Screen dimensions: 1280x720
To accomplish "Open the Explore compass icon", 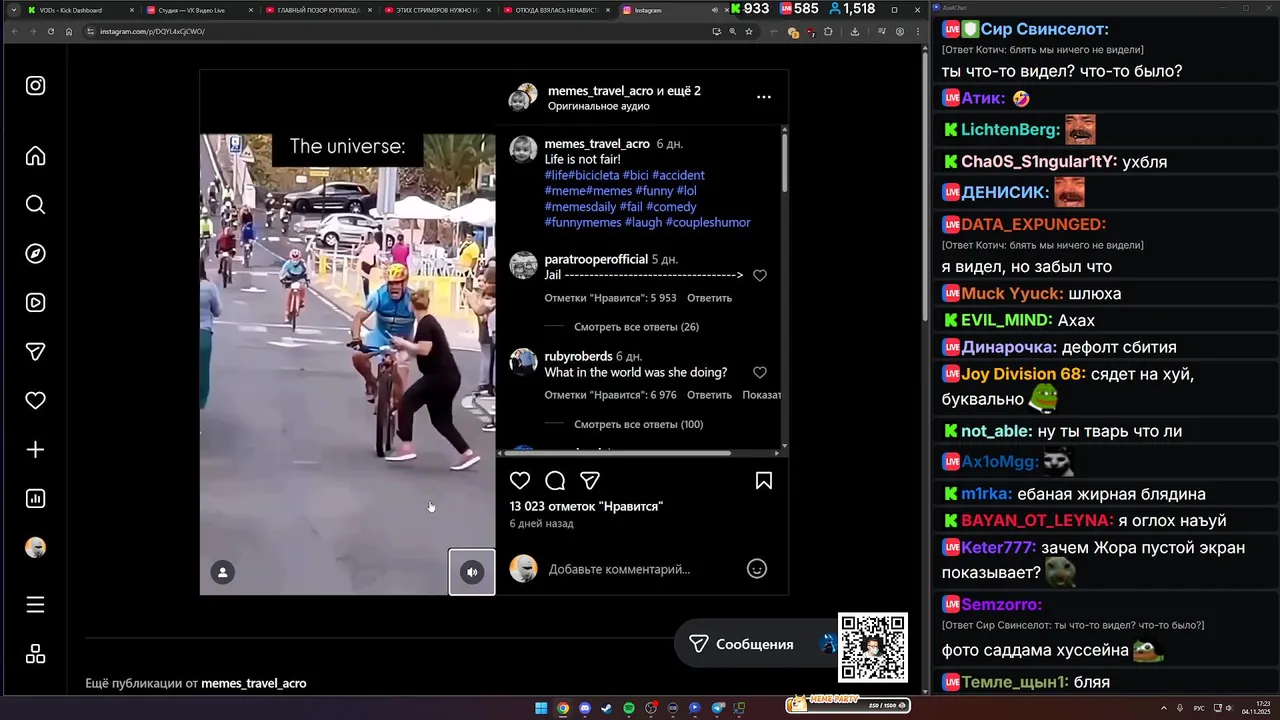I will tap(35, 254).
